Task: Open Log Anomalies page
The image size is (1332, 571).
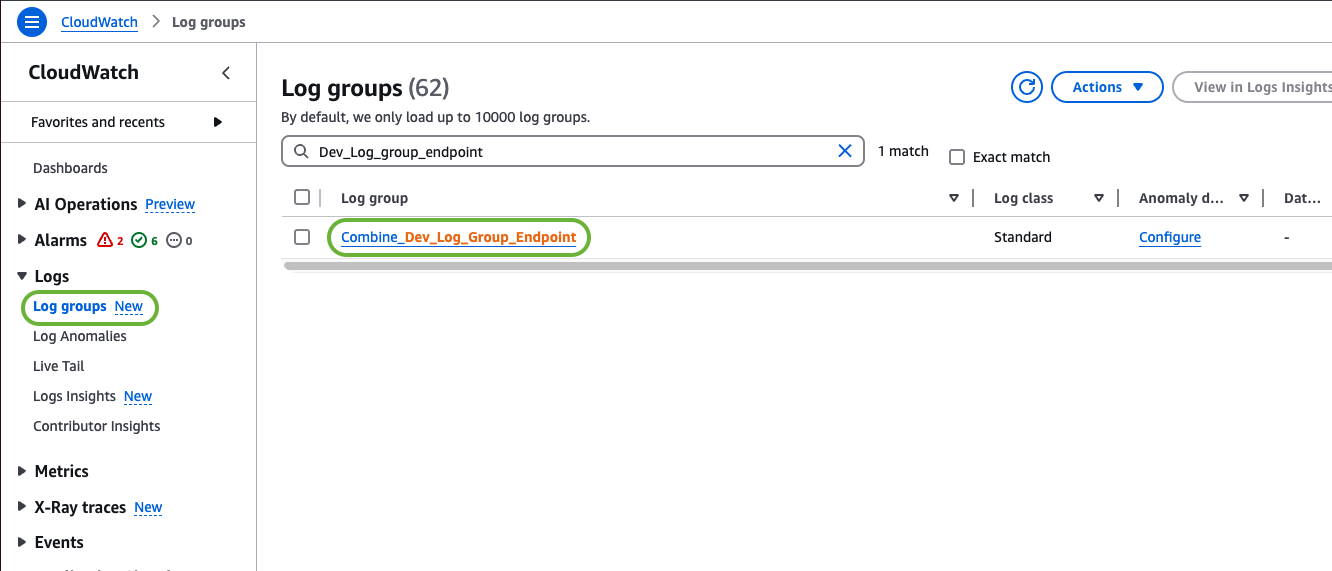Action: point(80,336)
